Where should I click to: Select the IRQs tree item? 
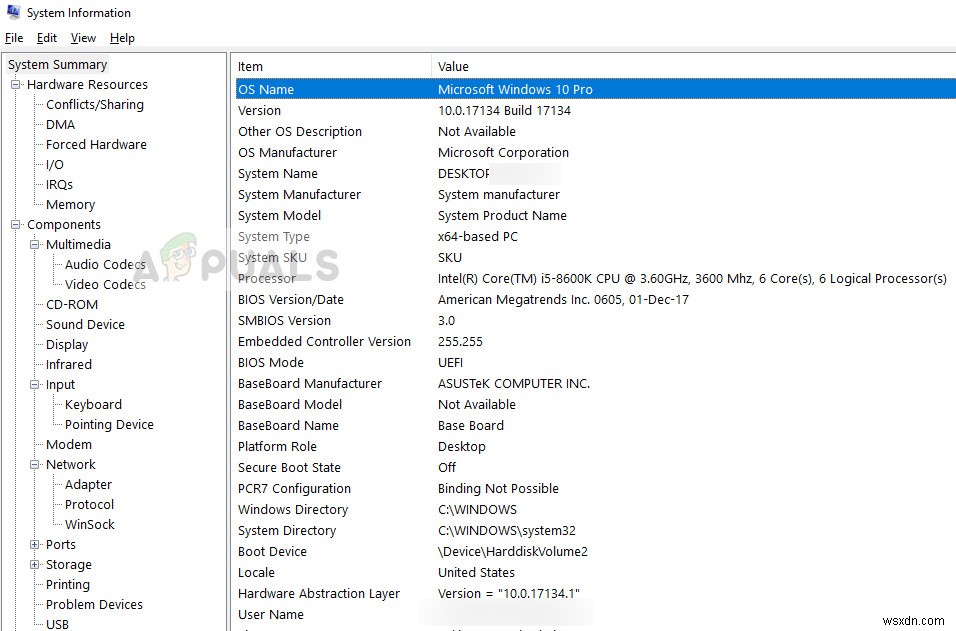(x=59, y=184)
